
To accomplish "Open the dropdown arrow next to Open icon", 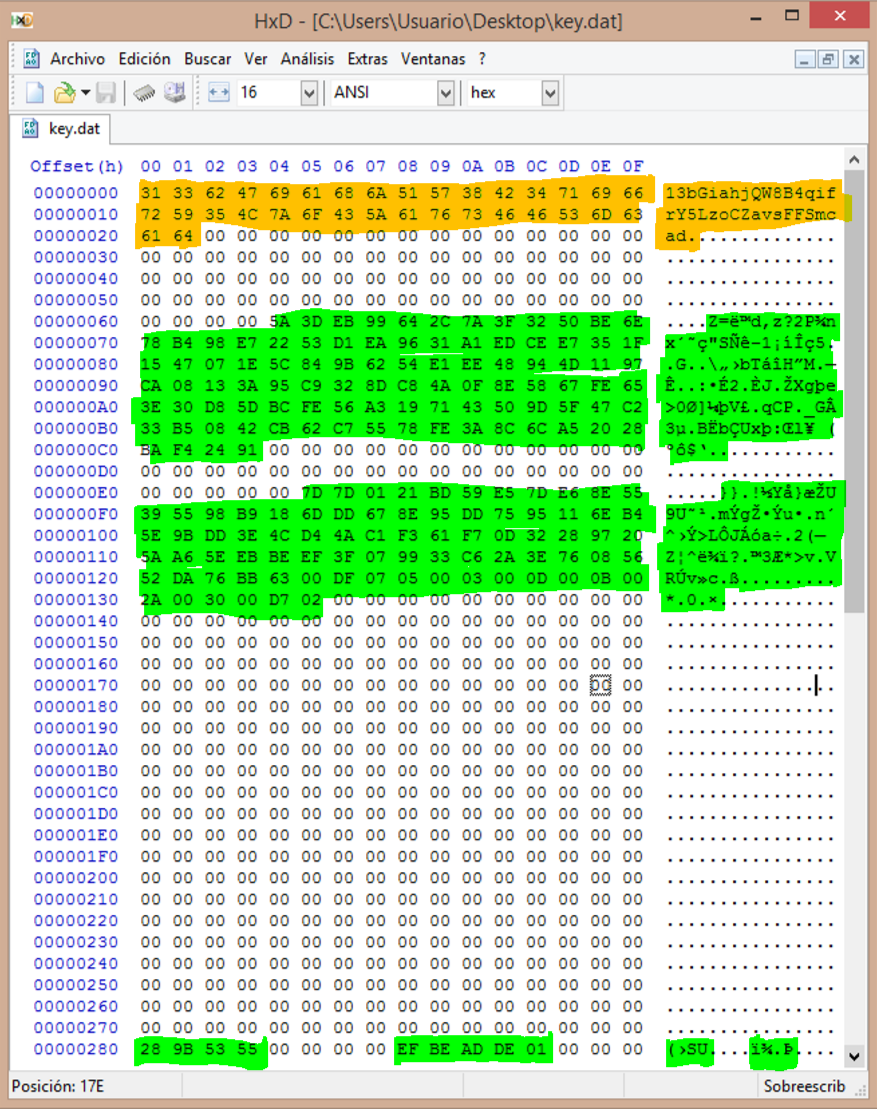I will [86, 93].
